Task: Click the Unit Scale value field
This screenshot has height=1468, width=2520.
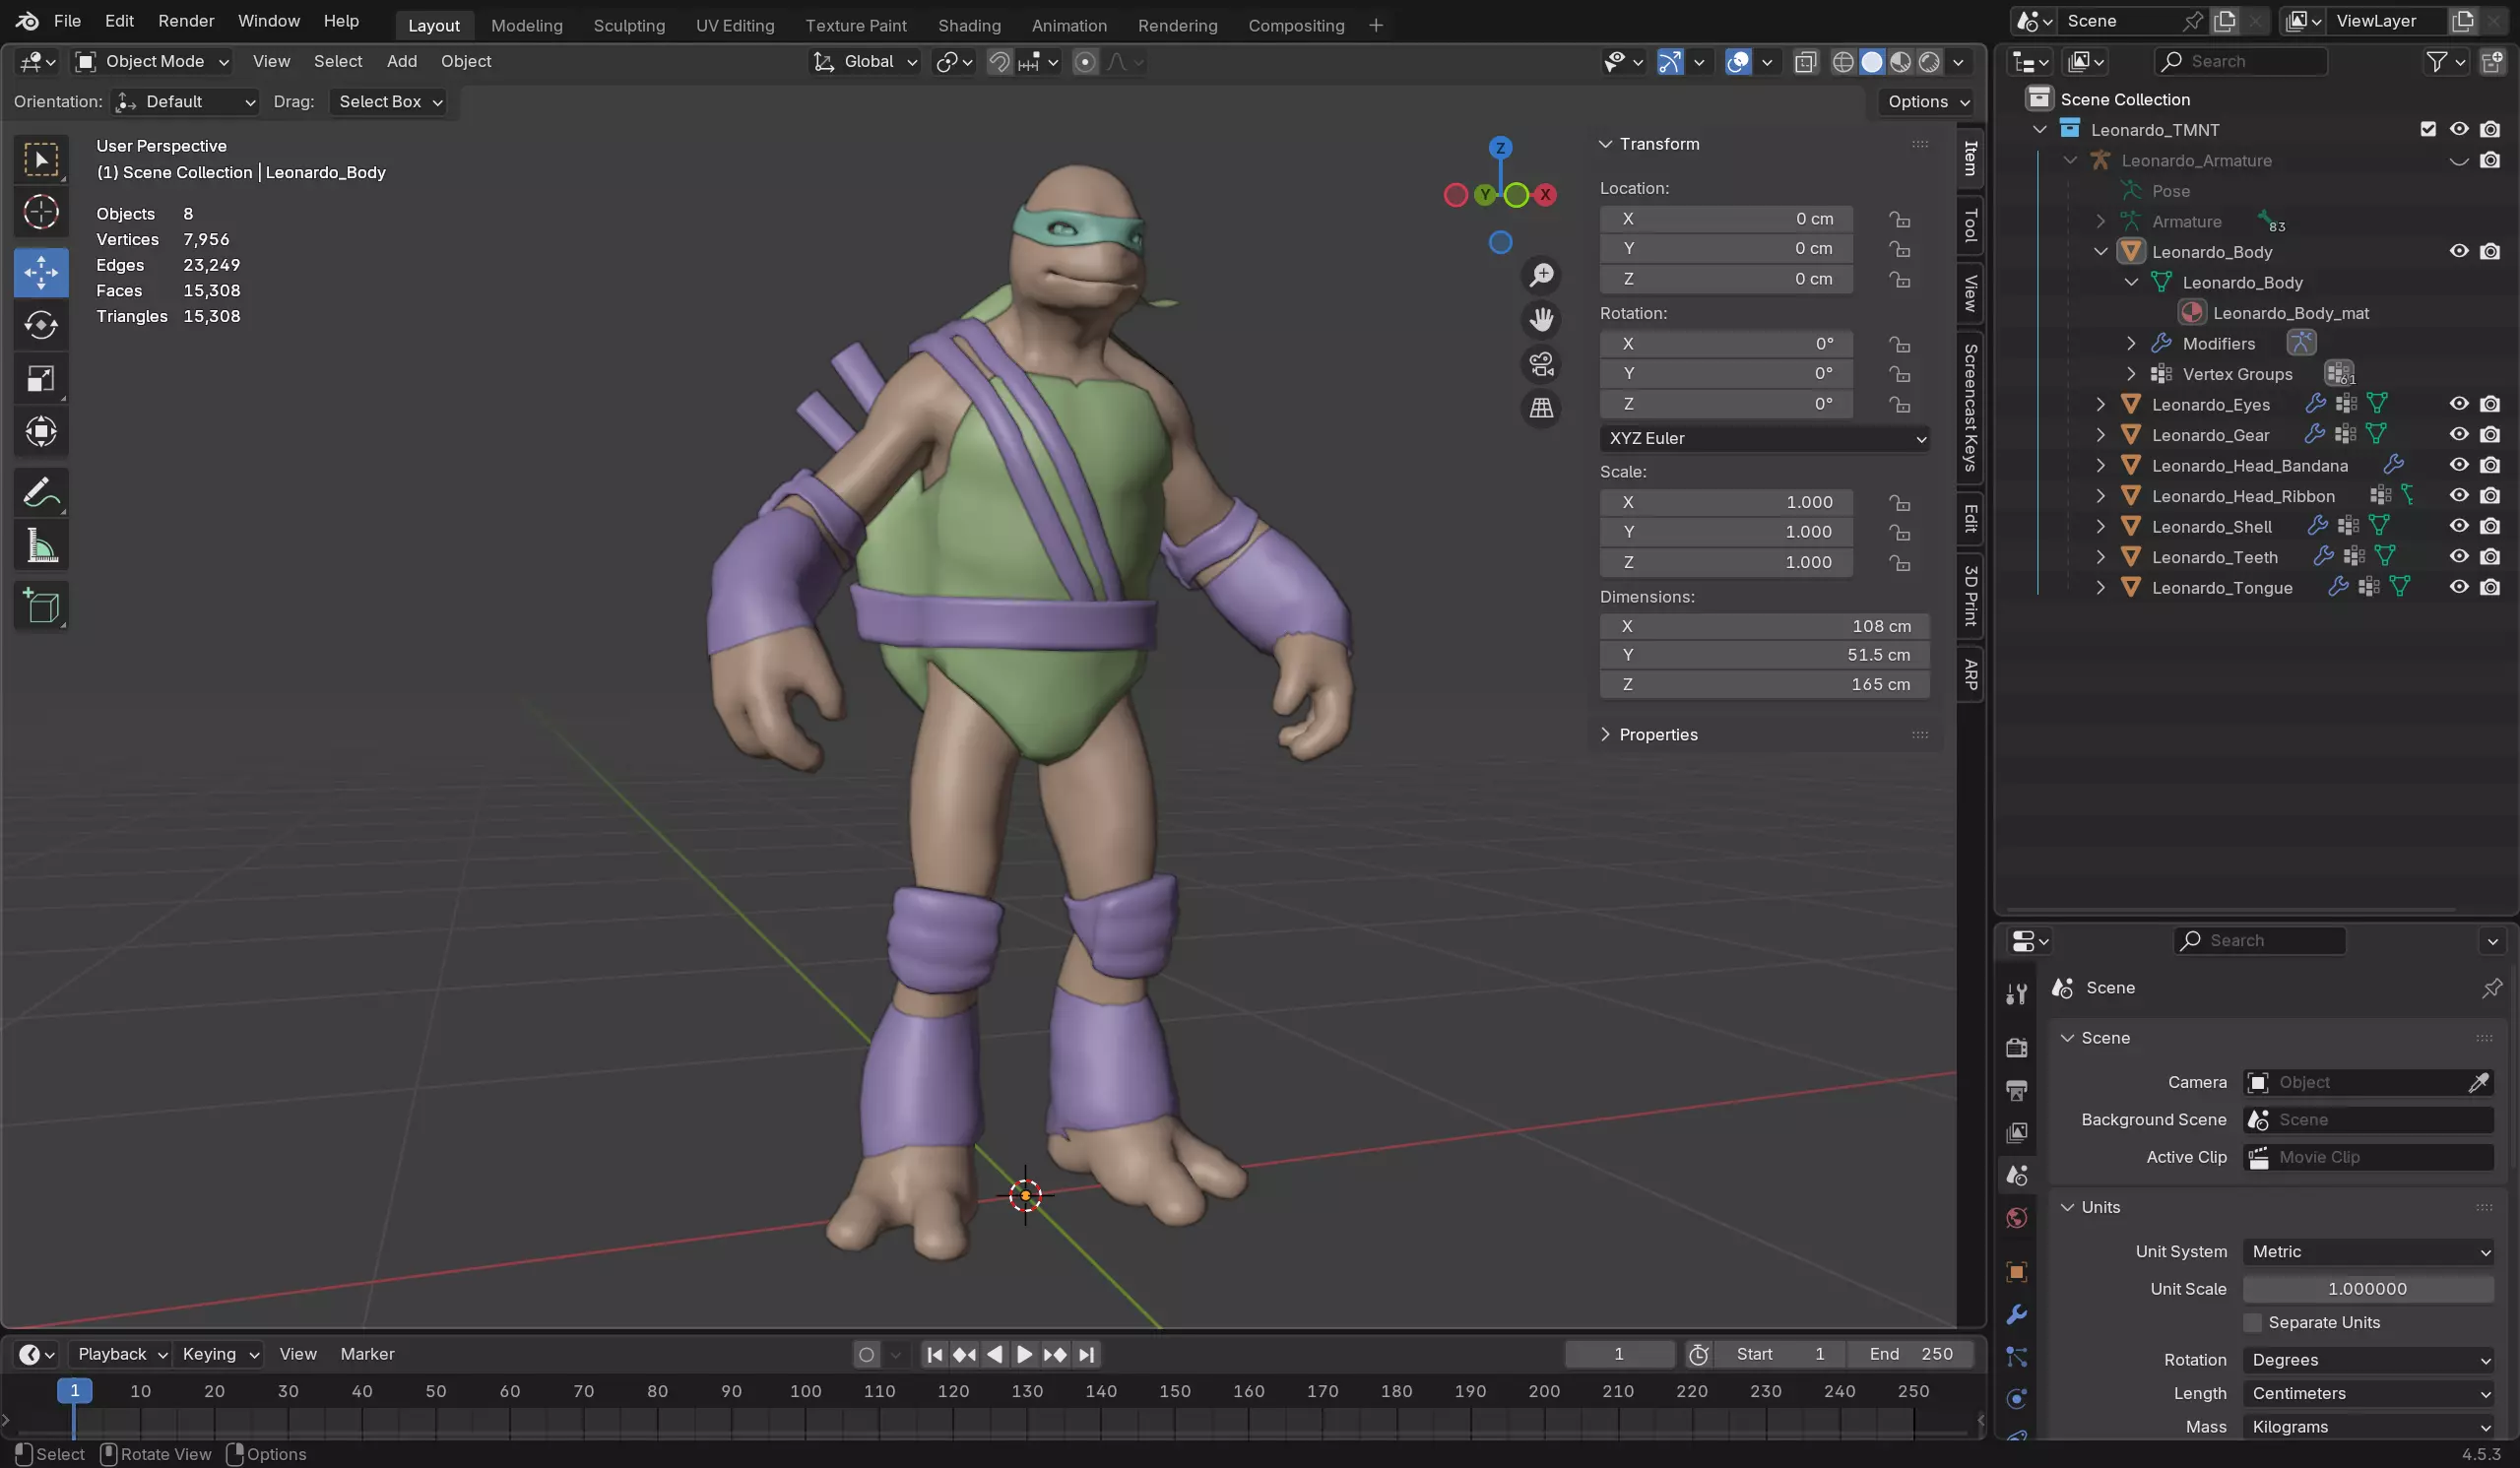Action: click(x=2369, y=1289)
